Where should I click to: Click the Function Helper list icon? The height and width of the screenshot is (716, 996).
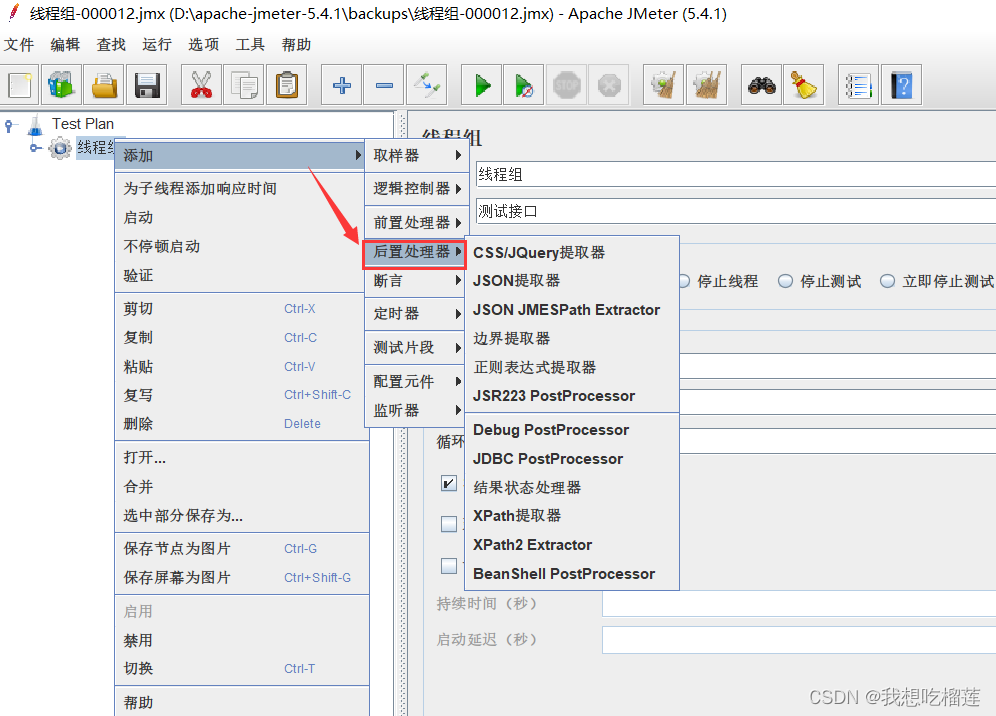pyautogui.click(x=859, y=84)
